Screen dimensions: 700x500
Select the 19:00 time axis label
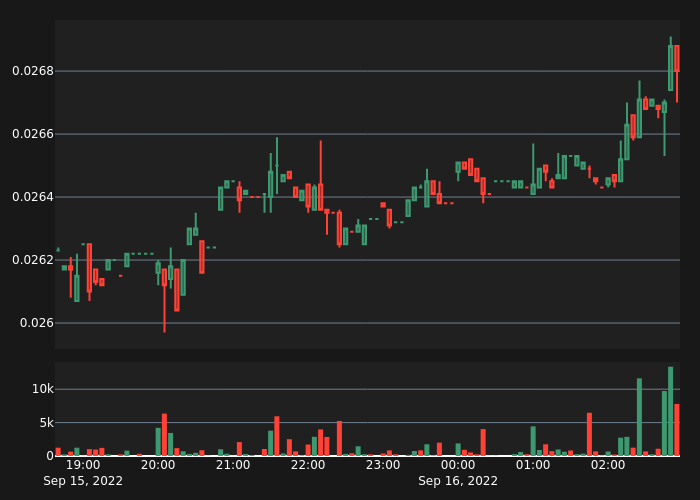[x=83, y=465]
